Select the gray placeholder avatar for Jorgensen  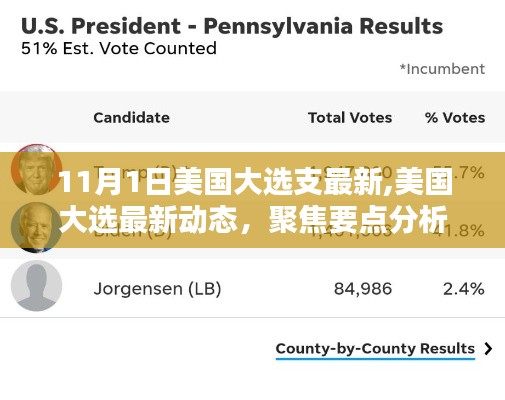(37, 286)
